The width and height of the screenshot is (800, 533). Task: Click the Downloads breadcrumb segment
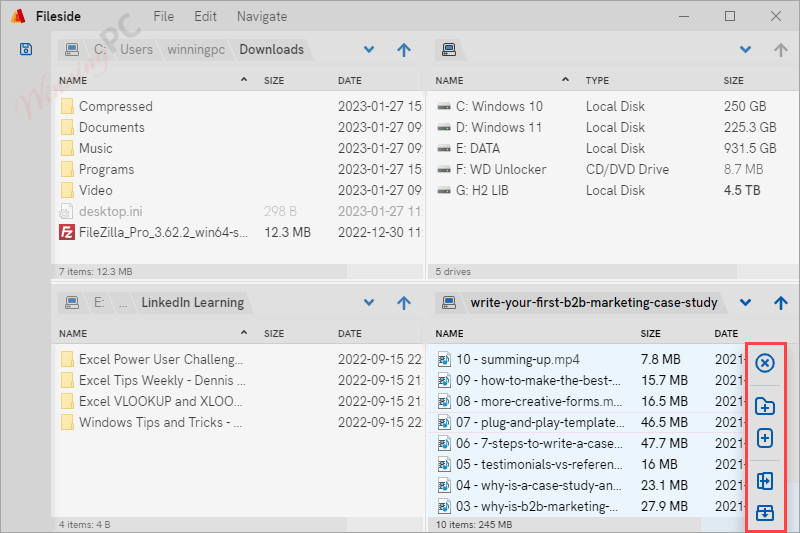tap(271, 49)
